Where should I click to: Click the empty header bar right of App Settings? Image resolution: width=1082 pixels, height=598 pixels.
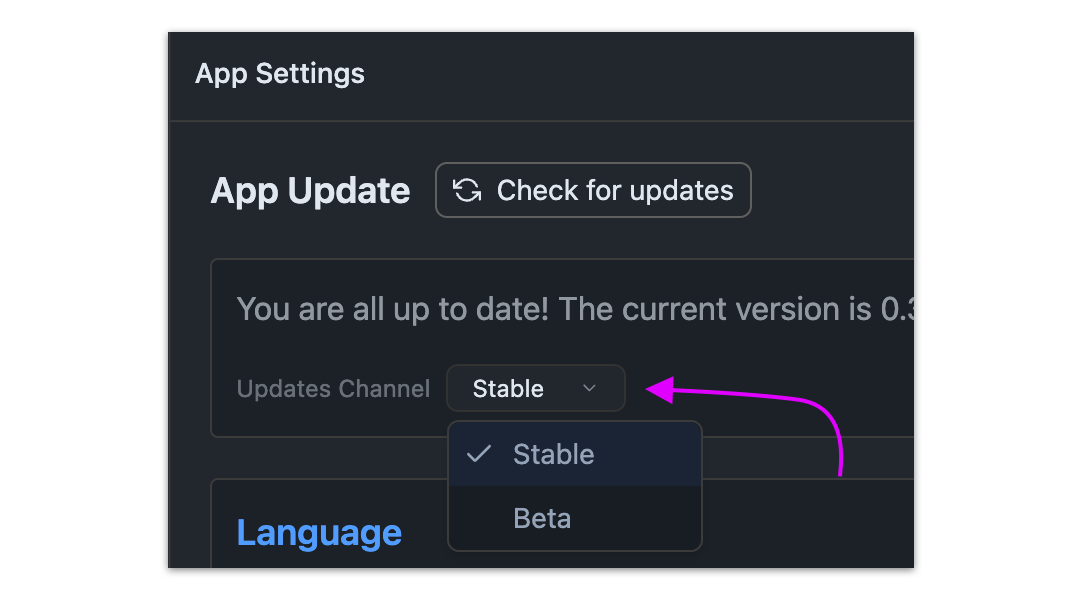click(640, 74)
